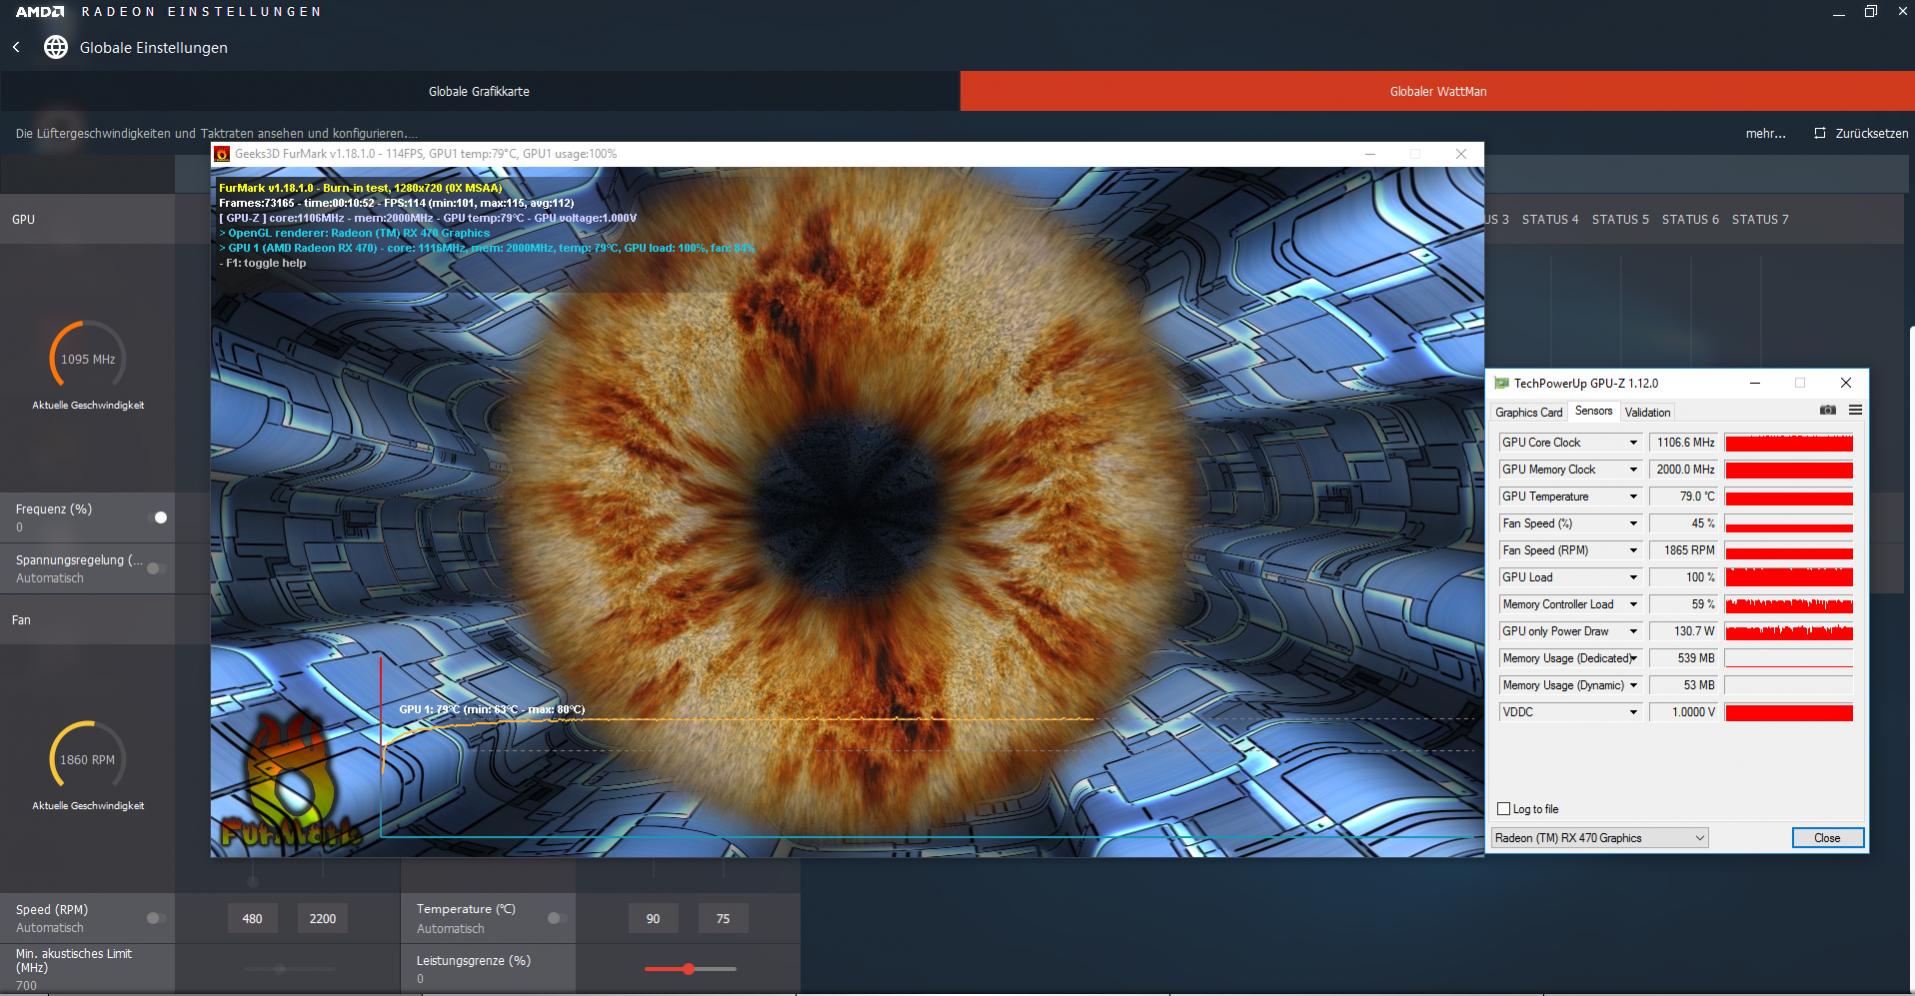Viewport: 1915px width, 996px height.
Task: Click the AMD logo in title bar
Action: point(40,12)
